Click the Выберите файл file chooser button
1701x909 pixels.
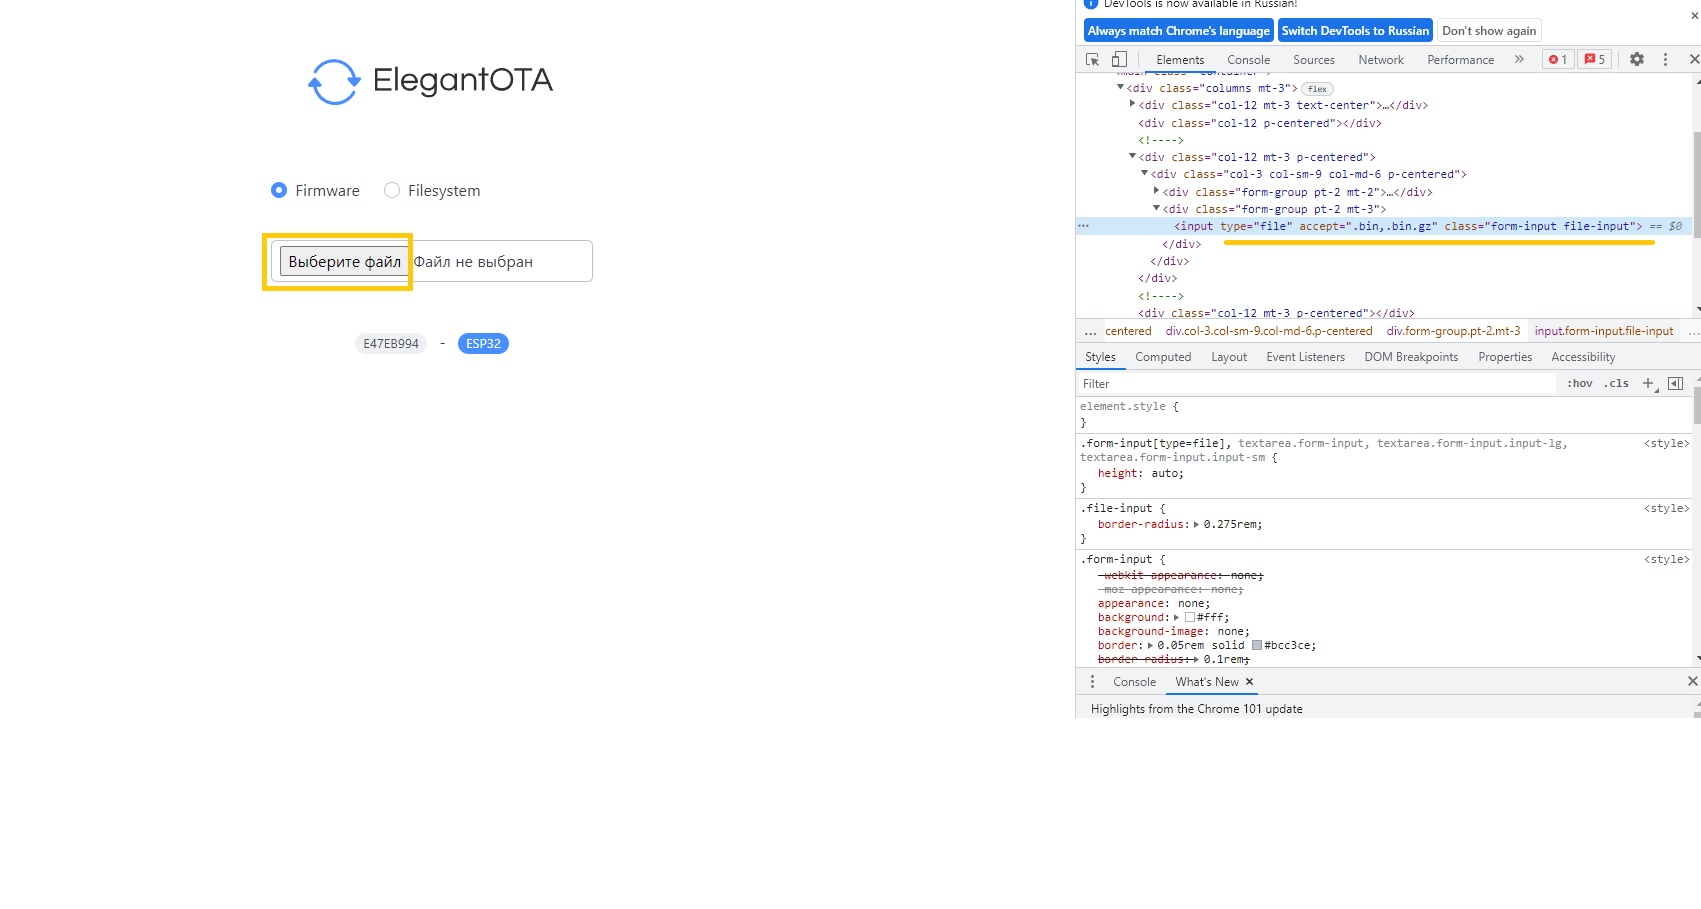344,262
